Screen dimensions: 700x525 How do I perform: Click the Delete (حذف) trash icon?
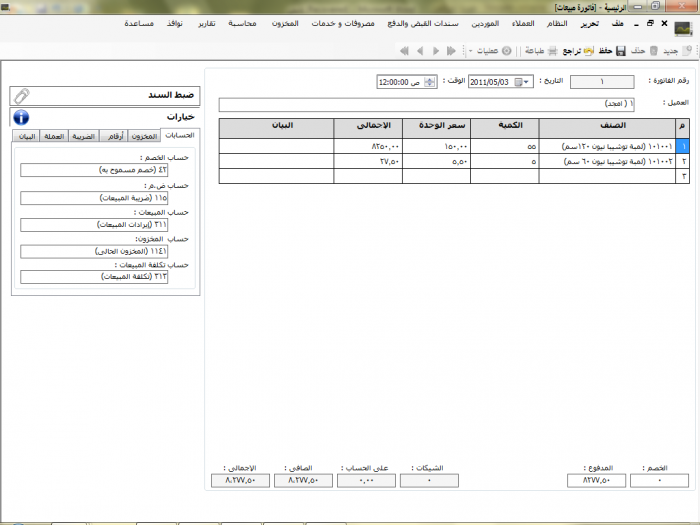point(654,50)
